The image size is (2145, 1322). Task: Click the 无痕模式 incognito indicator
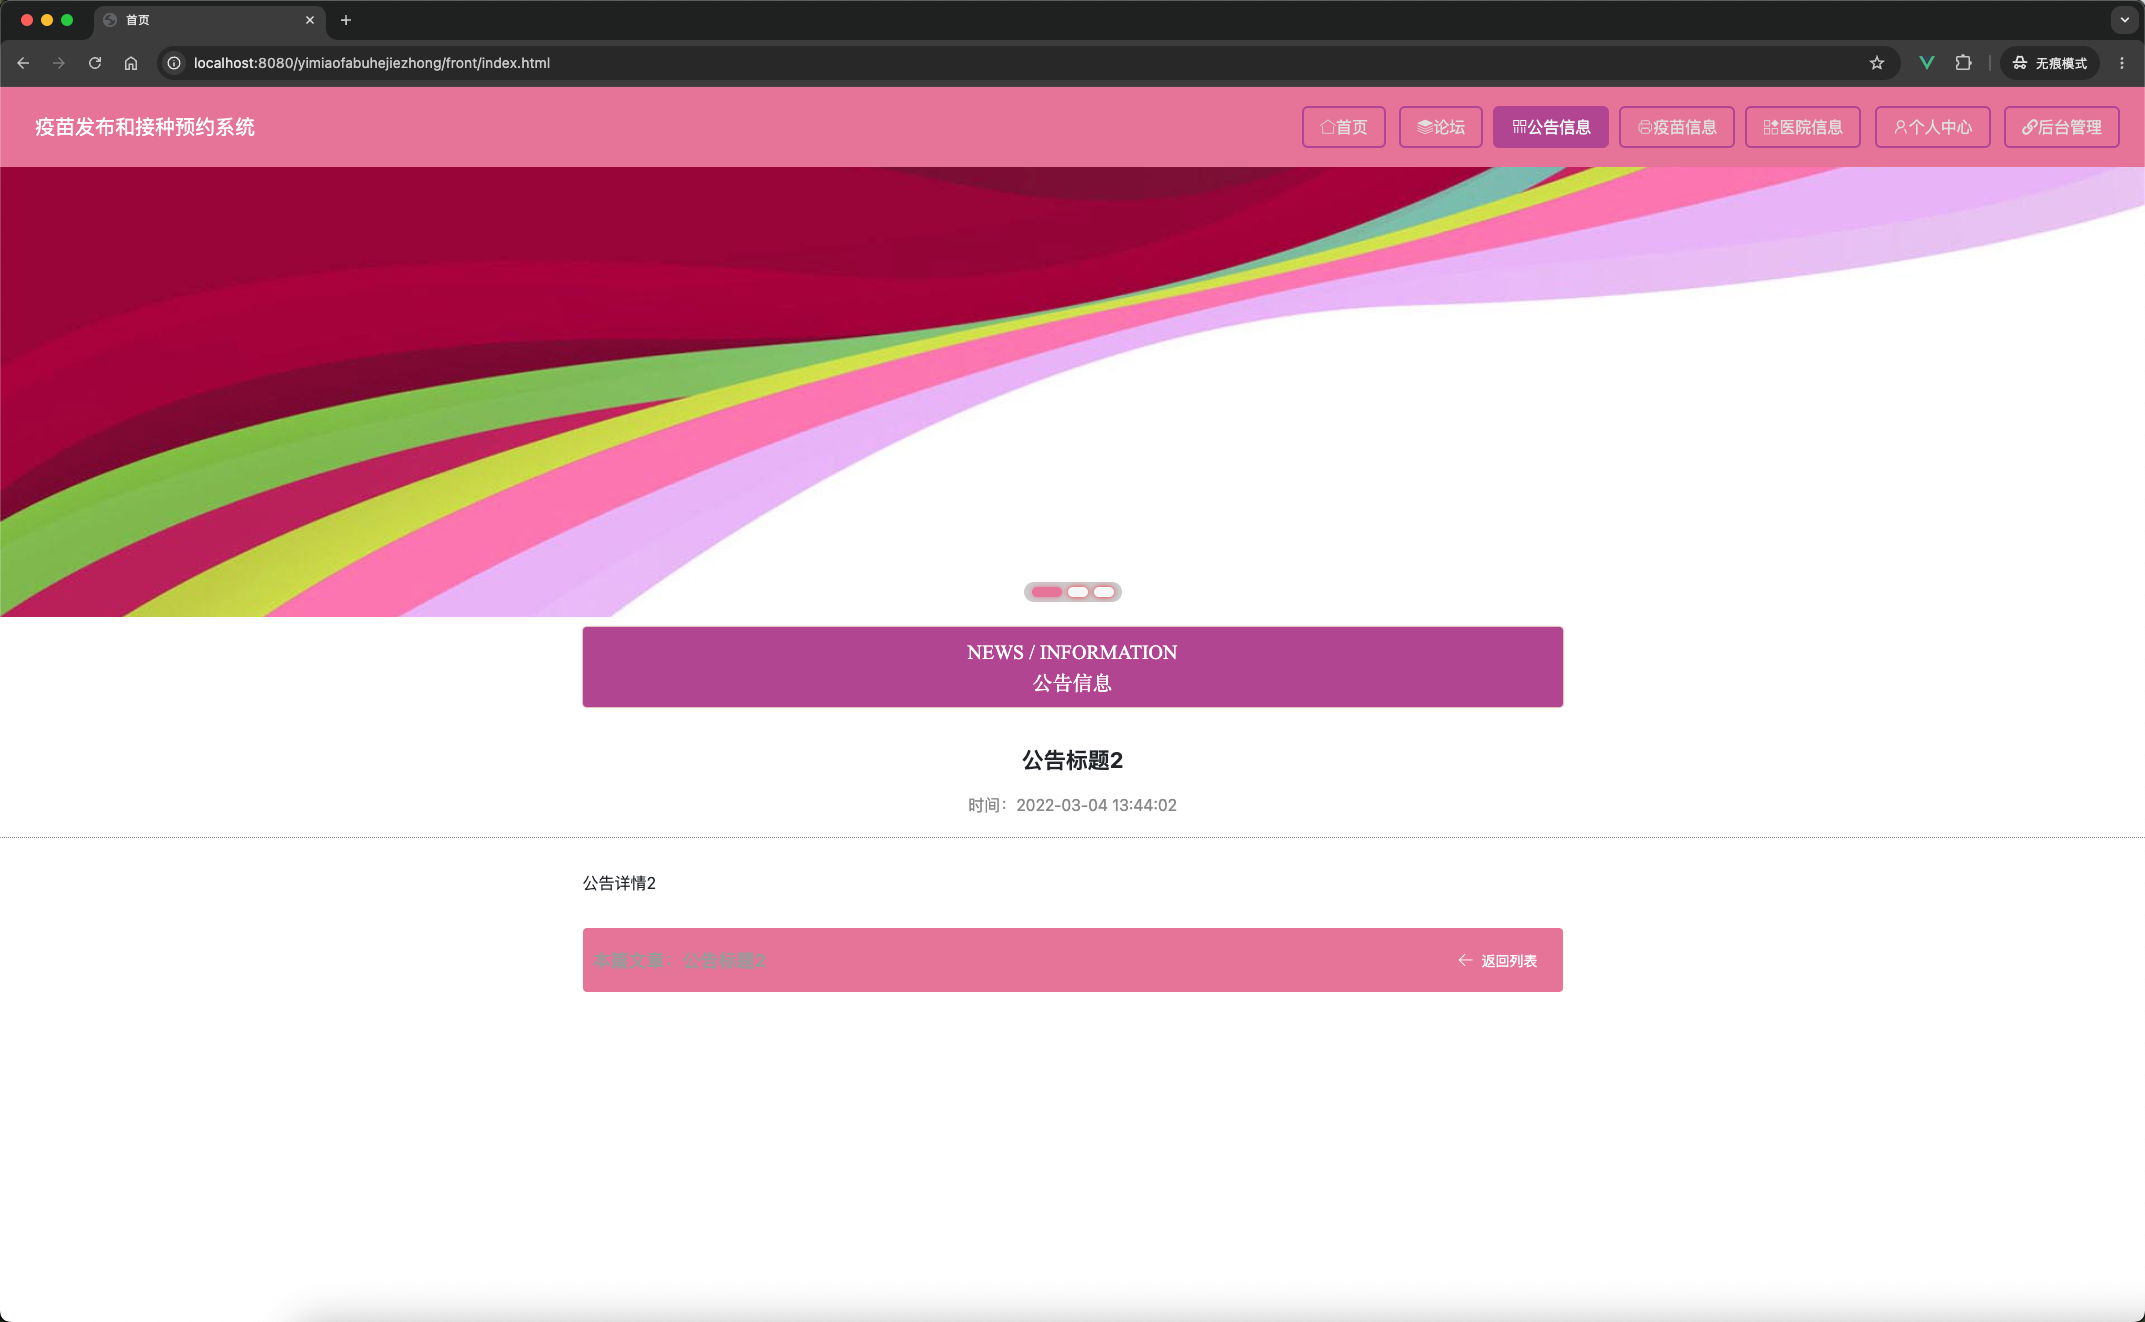[2050, 63]
